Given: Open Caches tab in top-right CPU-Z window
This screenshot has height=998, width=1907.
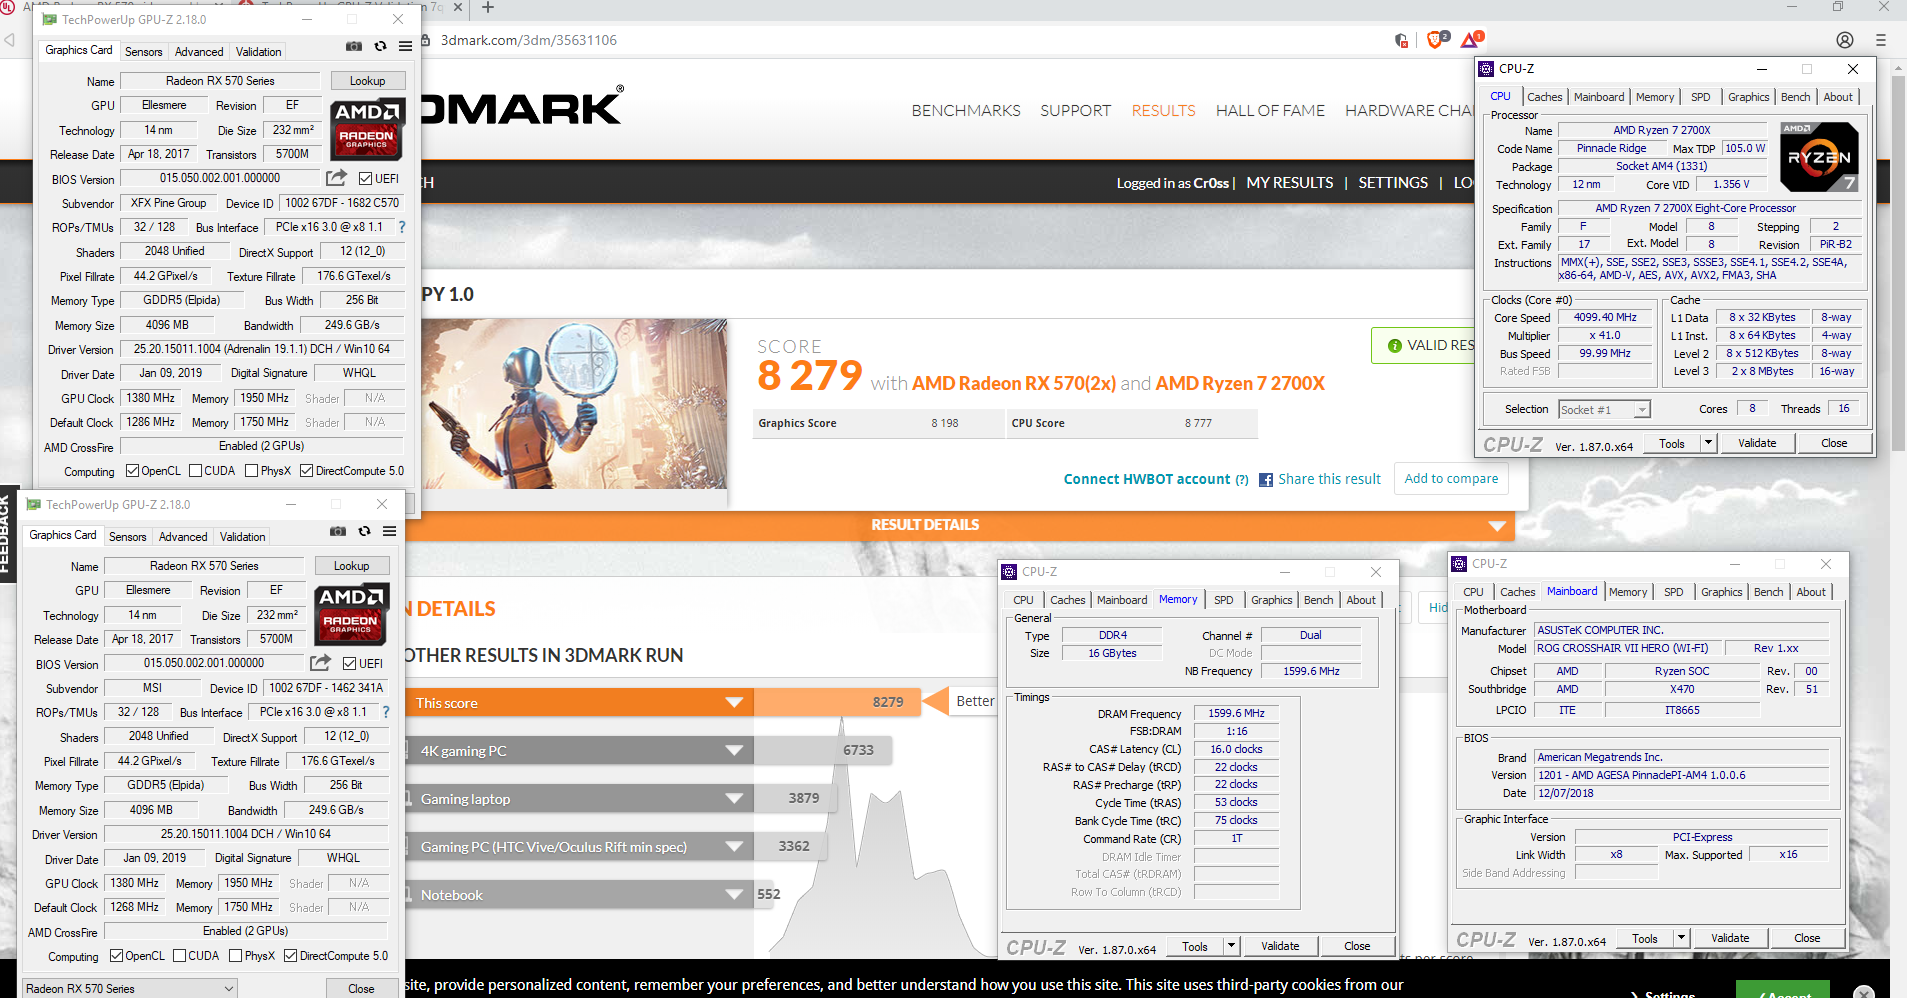Looking at the screenshot, I should [x=1544, y=97].
